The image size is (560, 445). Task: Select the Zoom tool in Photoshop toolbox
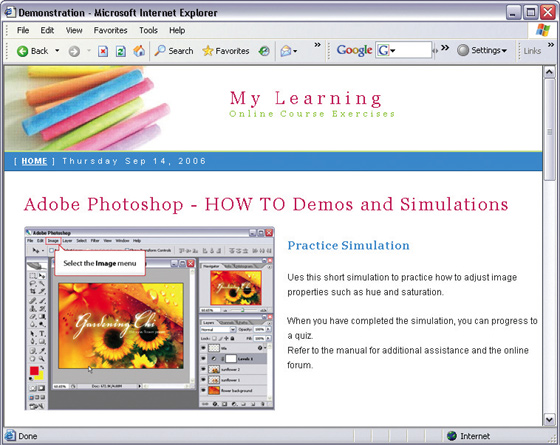42,359
